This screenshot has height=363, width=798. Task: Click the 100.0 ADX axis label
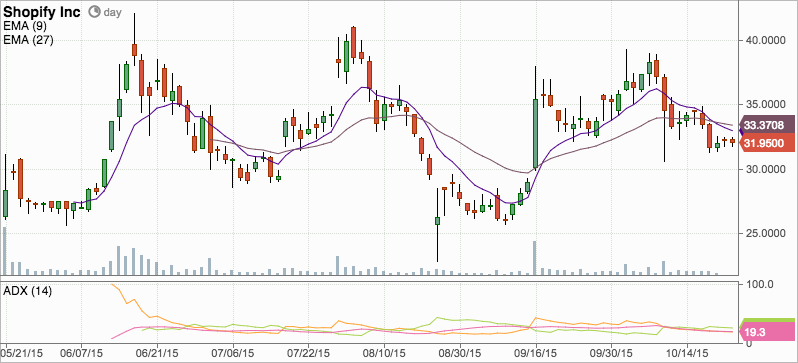759,284
